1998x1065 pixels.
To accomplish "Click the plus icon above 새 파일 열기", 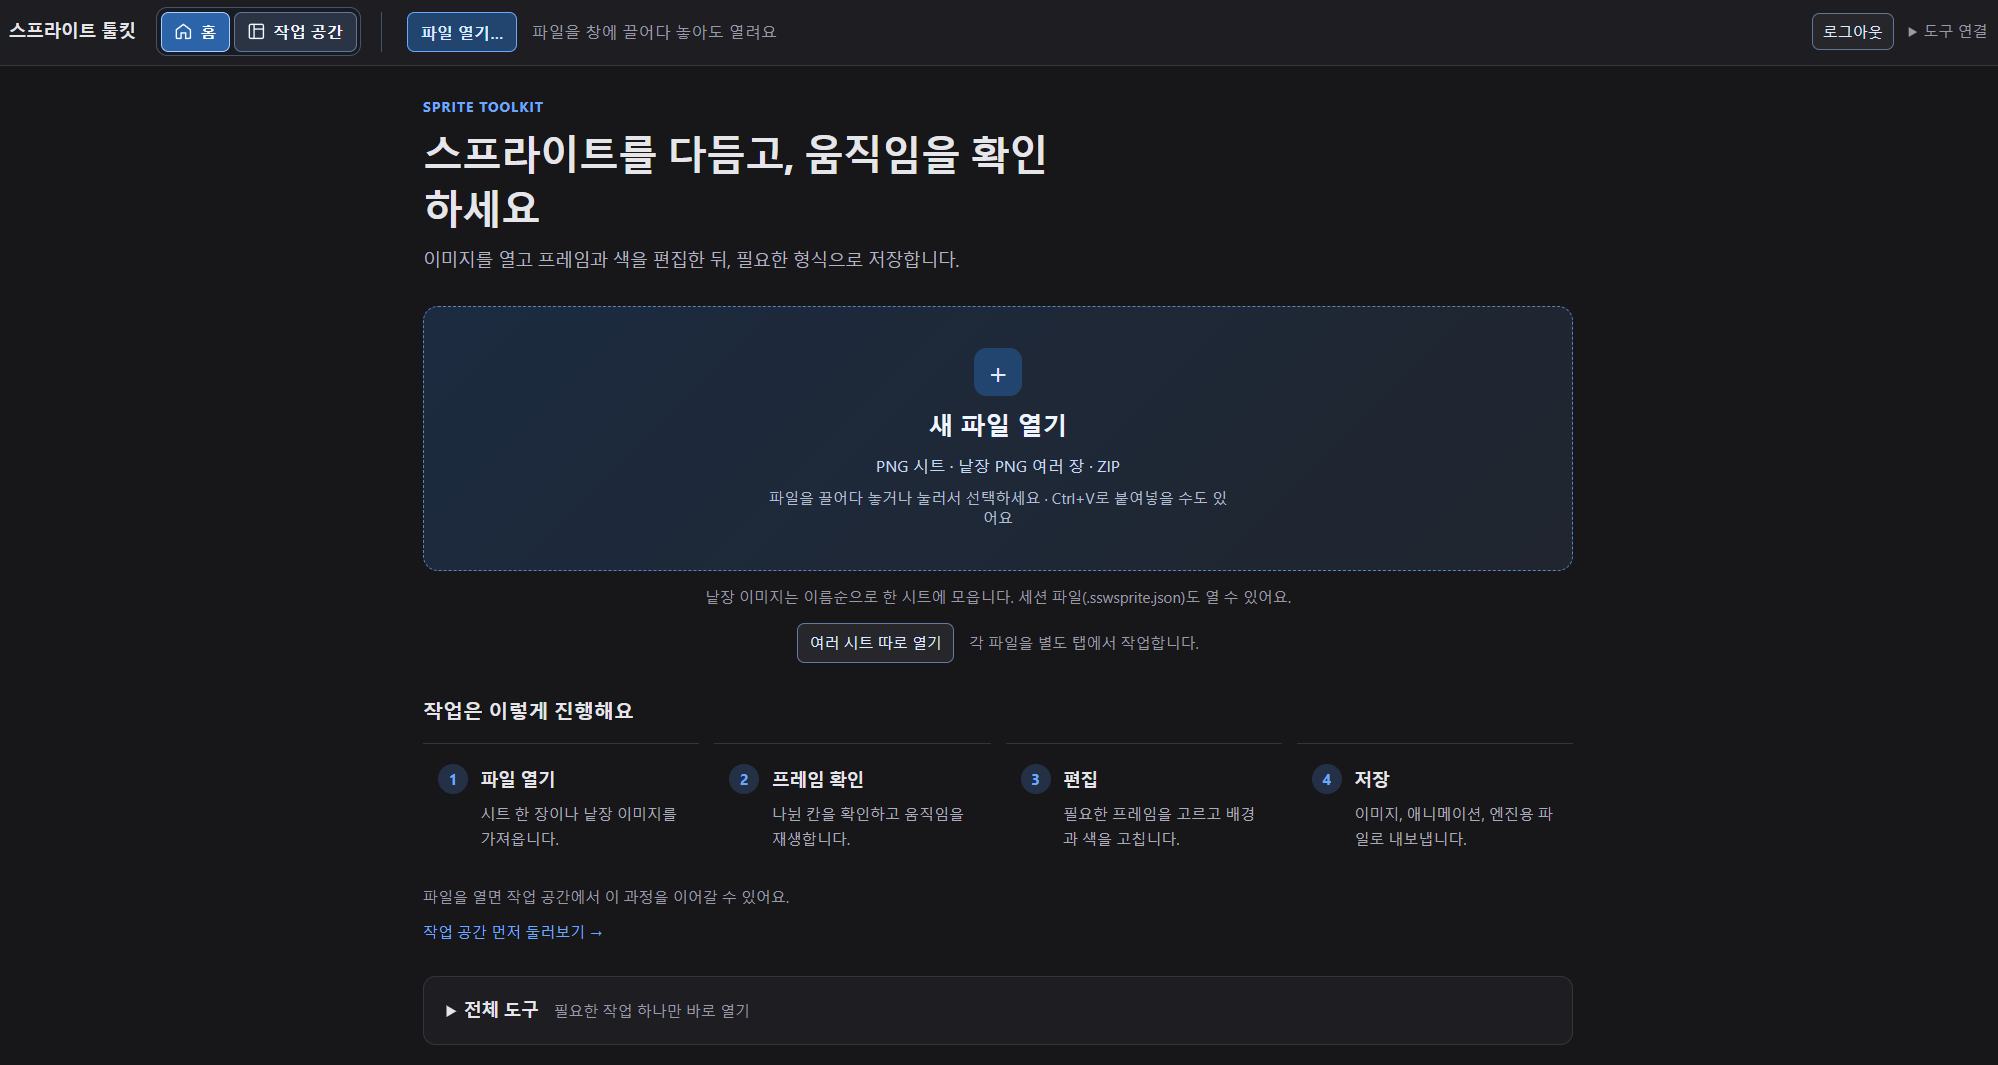I will click(998, 373).
